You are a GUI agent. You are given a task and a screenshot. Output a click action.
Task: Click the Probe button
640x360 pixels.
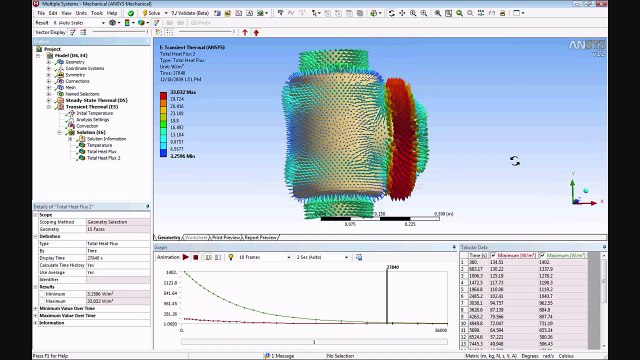pyautogui.click(x=201, y=23)
